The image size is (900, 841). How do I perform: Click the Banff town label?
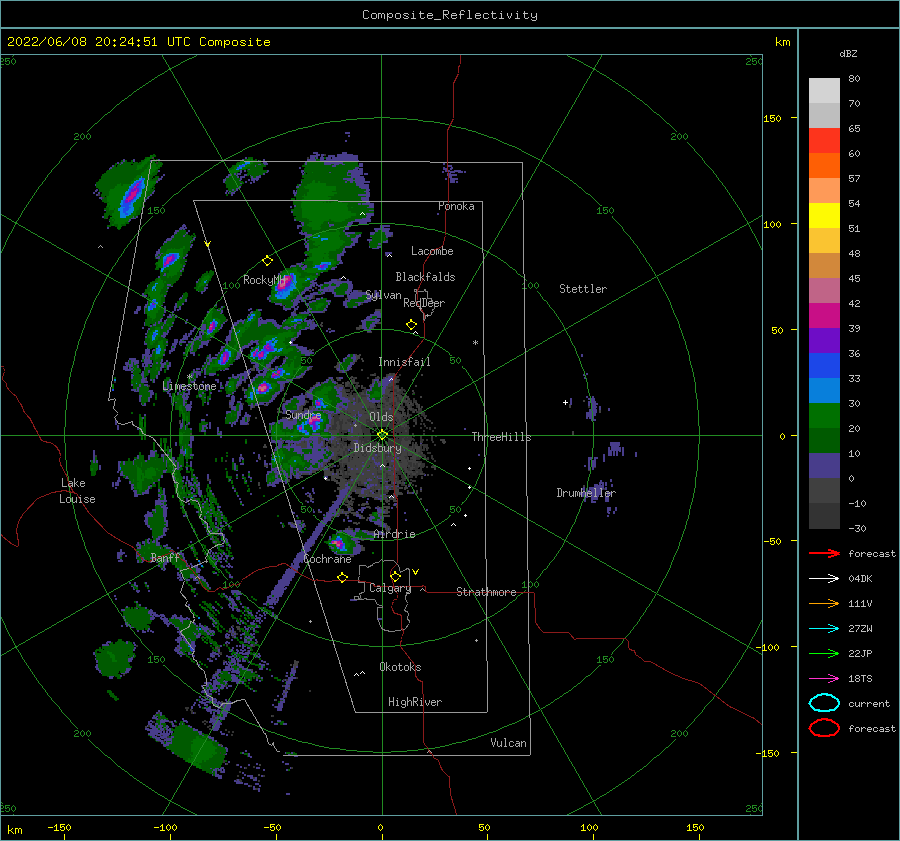(x=165, y=557)
